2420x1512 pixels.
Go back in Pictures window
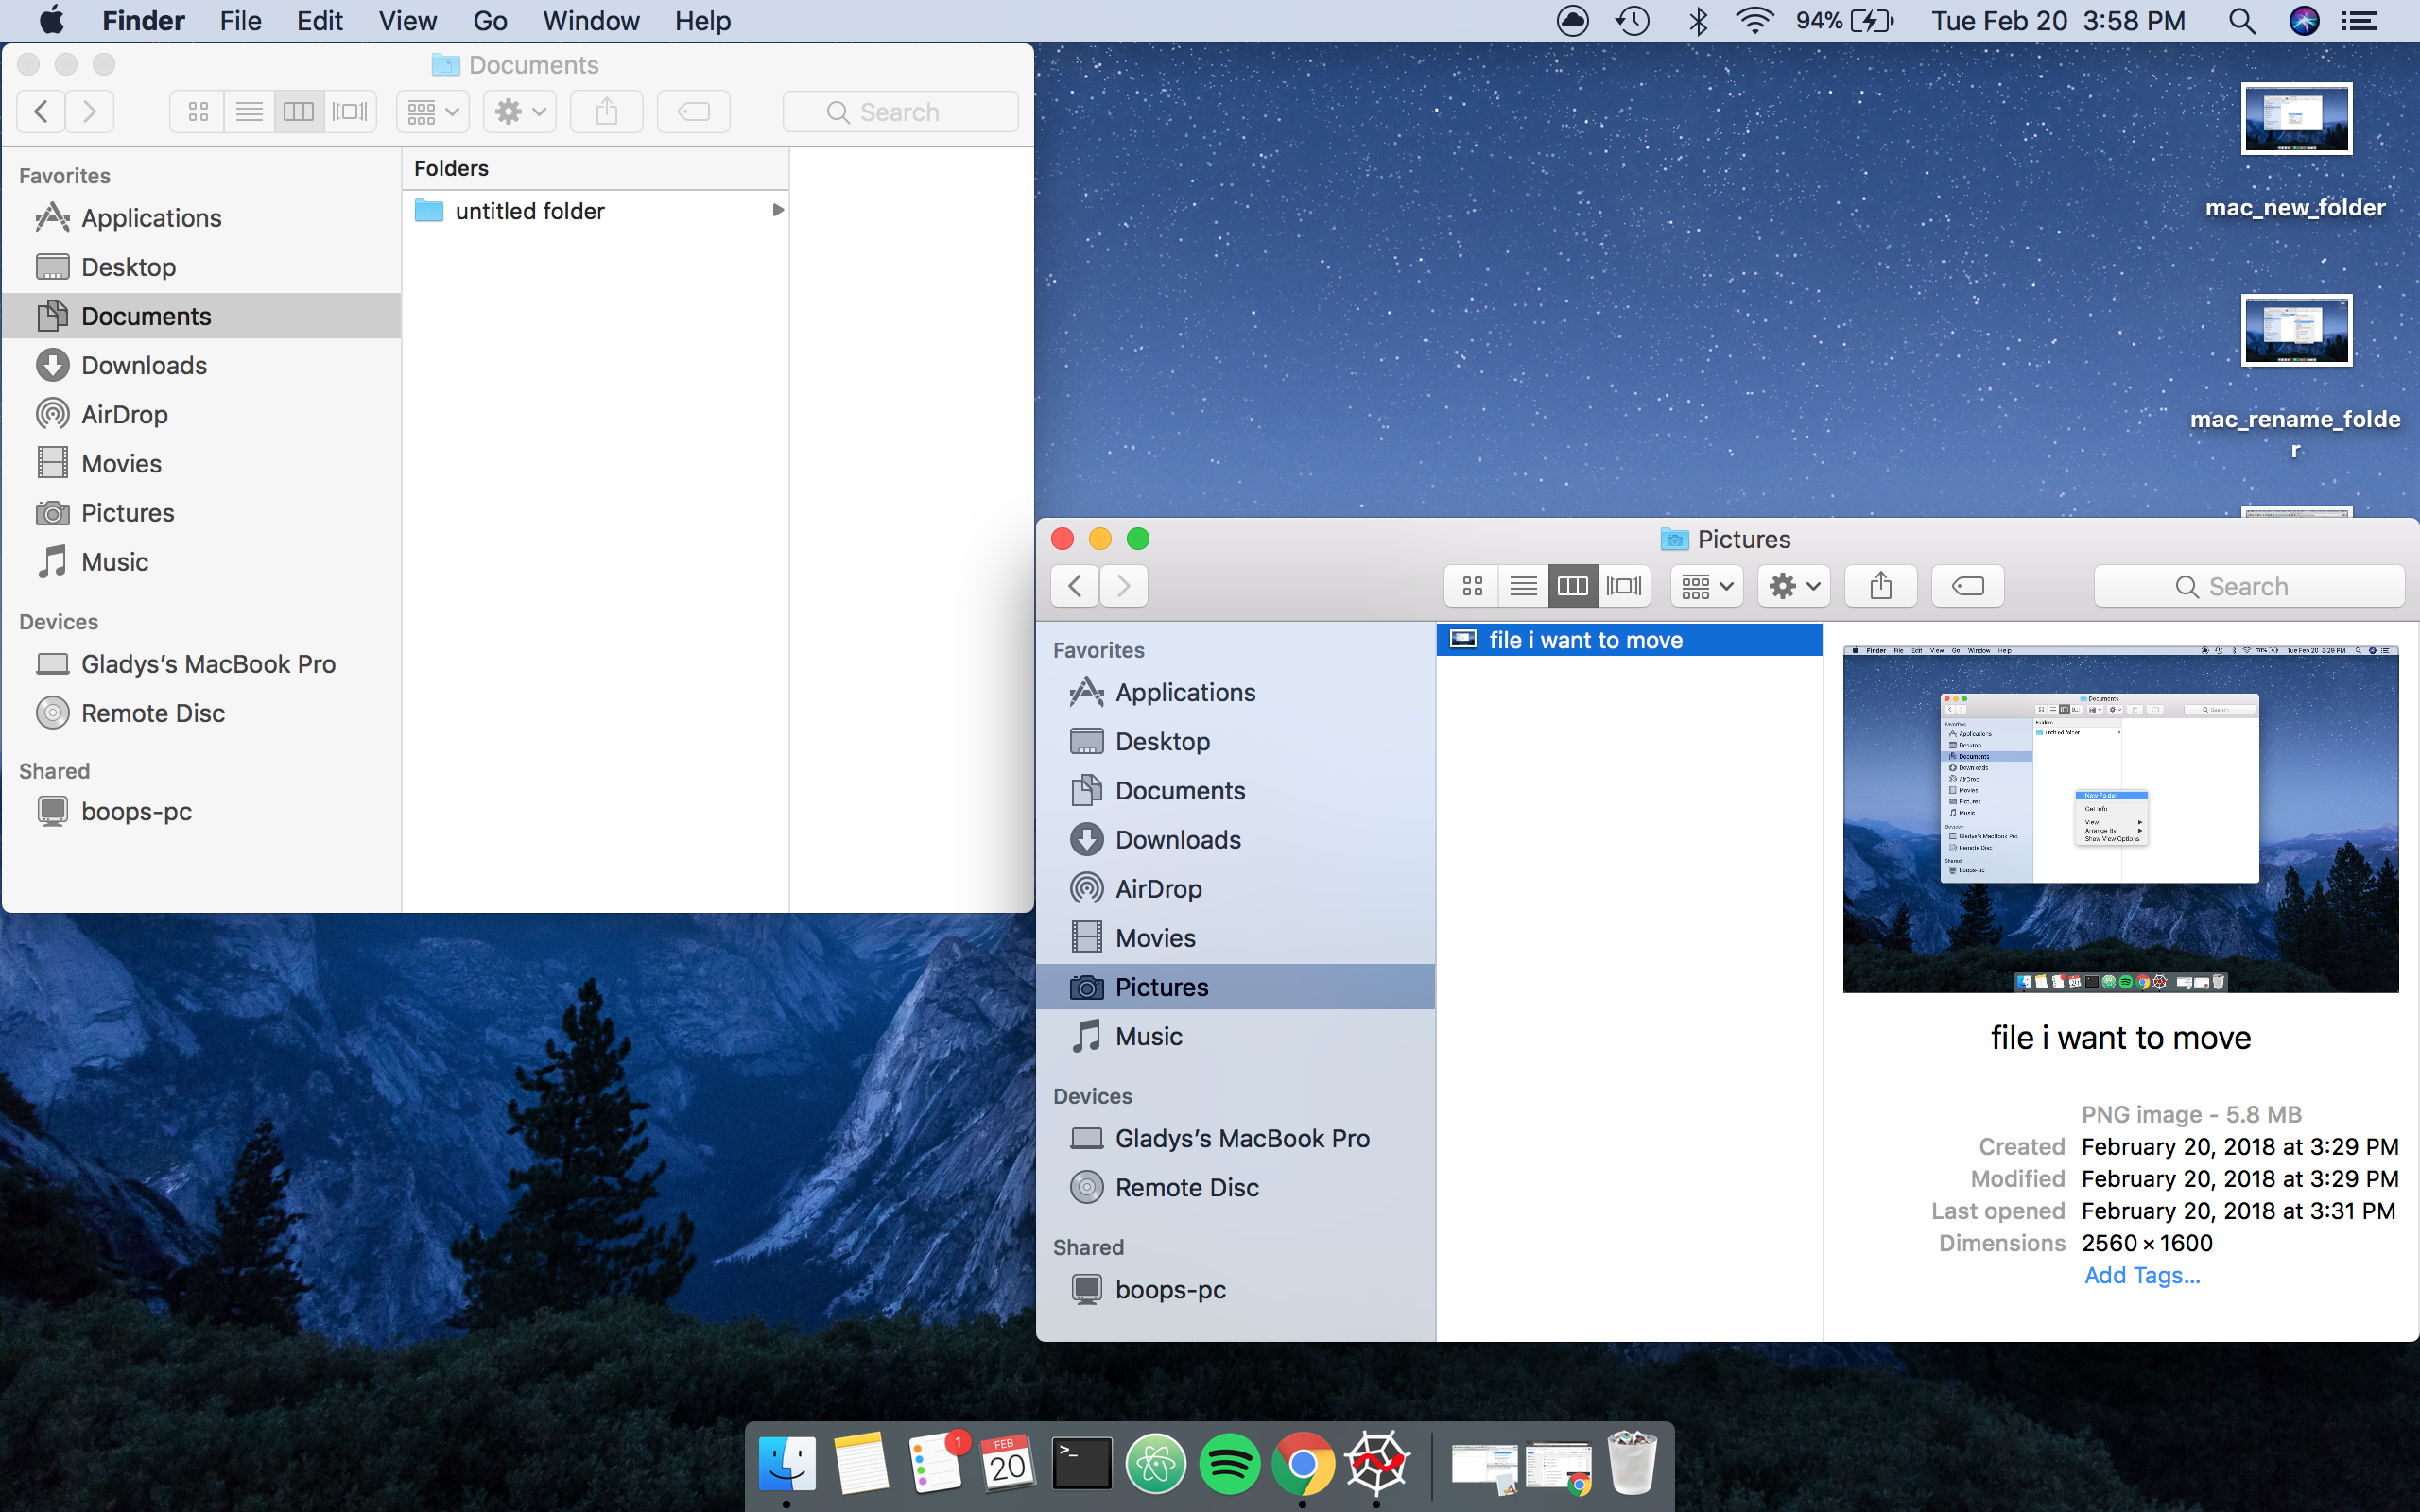click(x=1075, y=586)
